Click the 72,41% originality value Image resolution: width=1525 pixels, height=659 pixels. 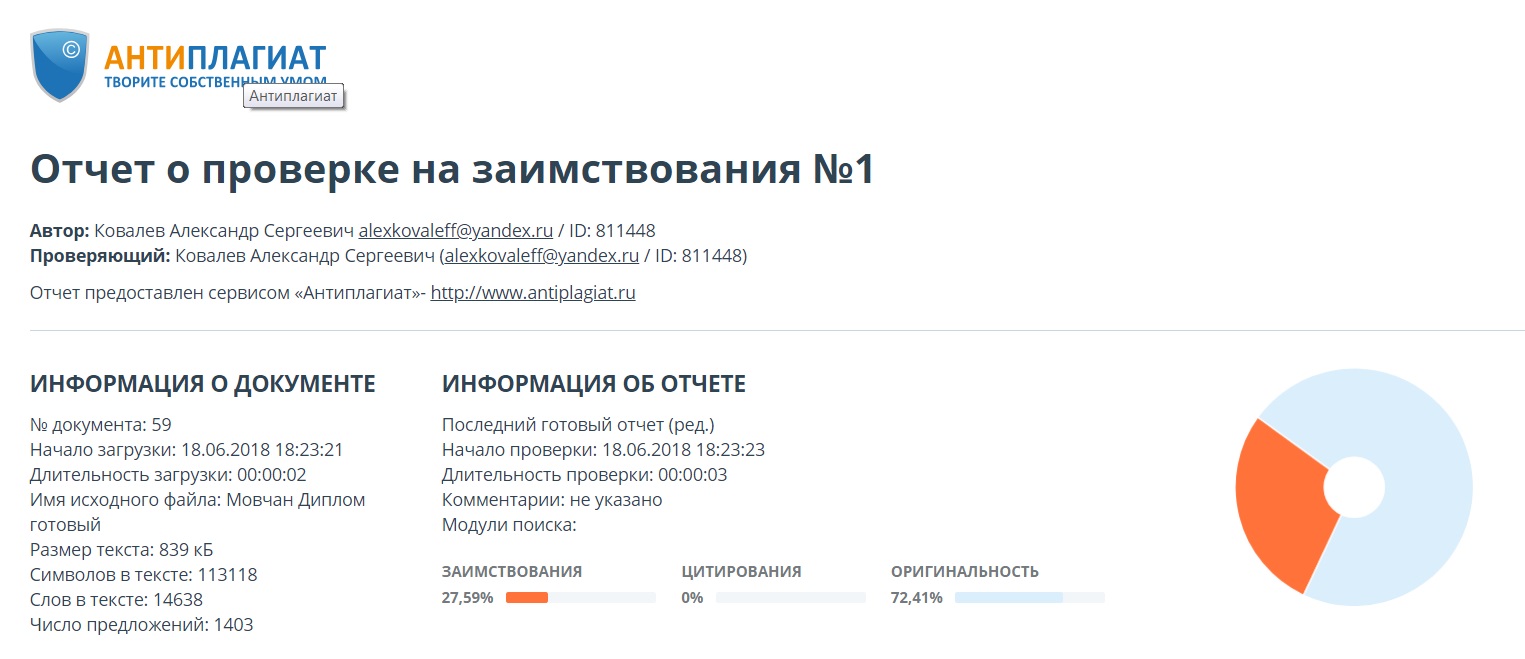click(916, 598)
